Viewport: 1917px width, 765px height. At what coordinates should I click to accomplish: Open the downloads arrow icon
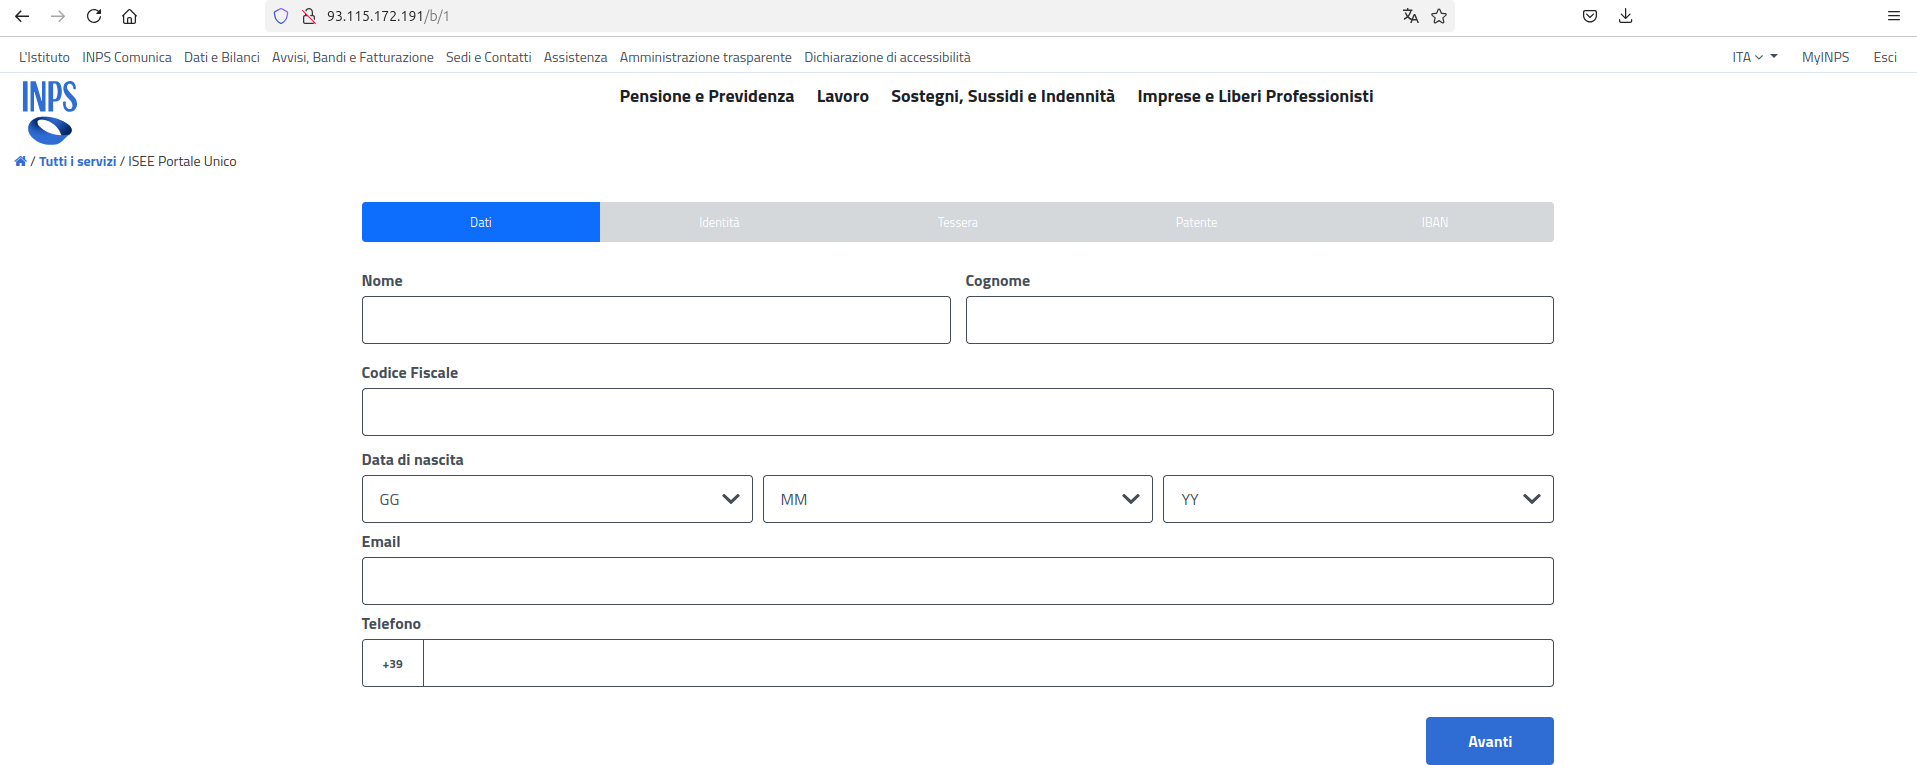1625,16
